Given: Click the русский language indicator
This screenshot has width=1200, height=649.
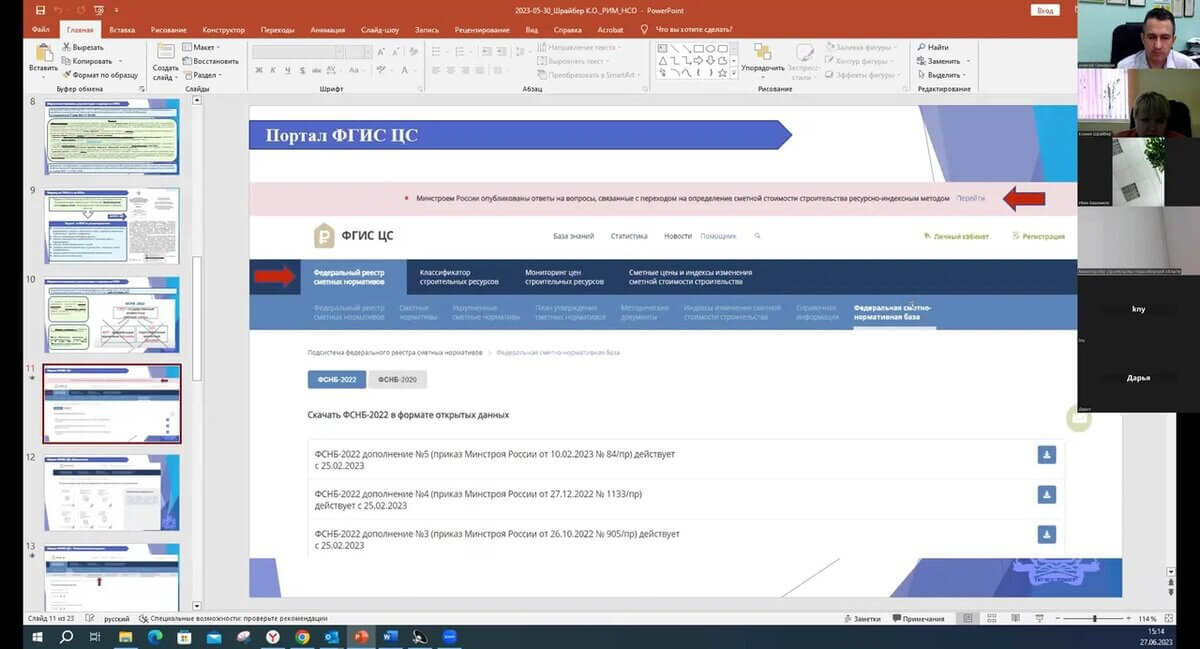Looking at the screenshot, I should (x=117, y=619).
